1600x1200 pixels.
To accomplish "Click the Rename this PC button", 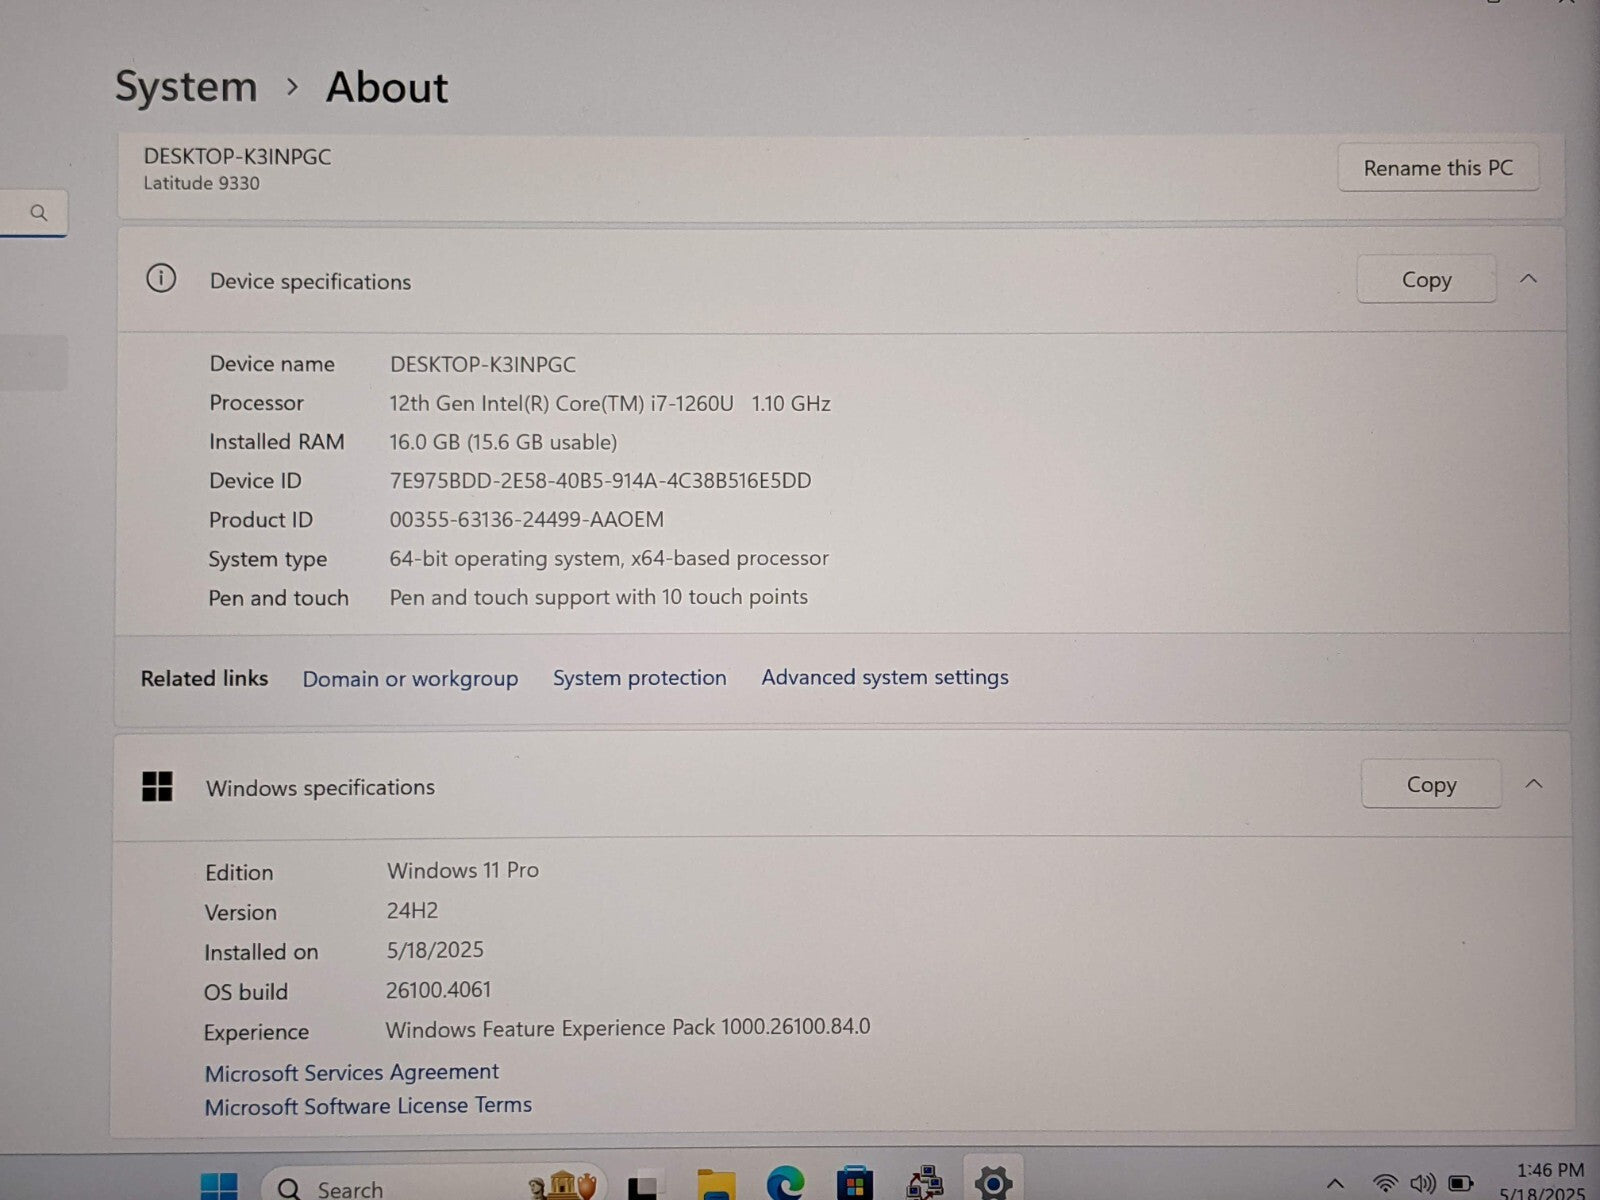I will tap(1437, 168).
